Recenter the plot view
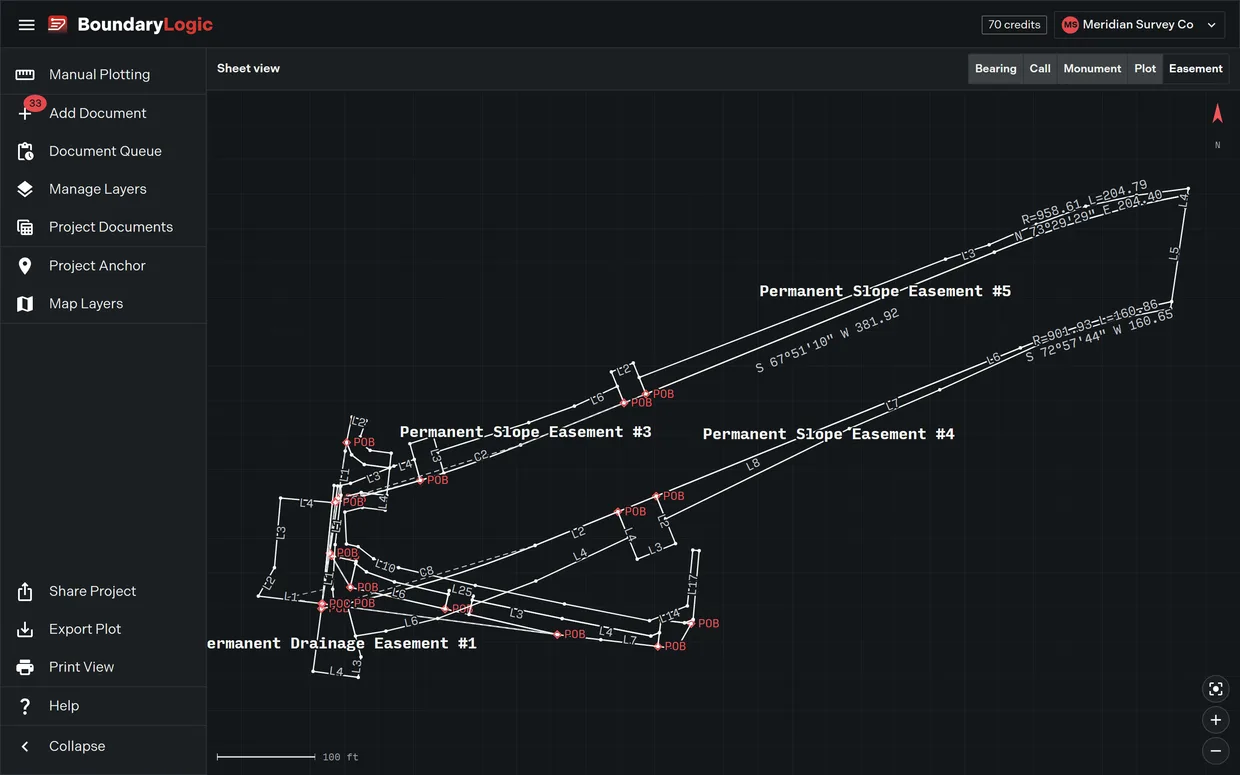 (x=1216, y=689)
